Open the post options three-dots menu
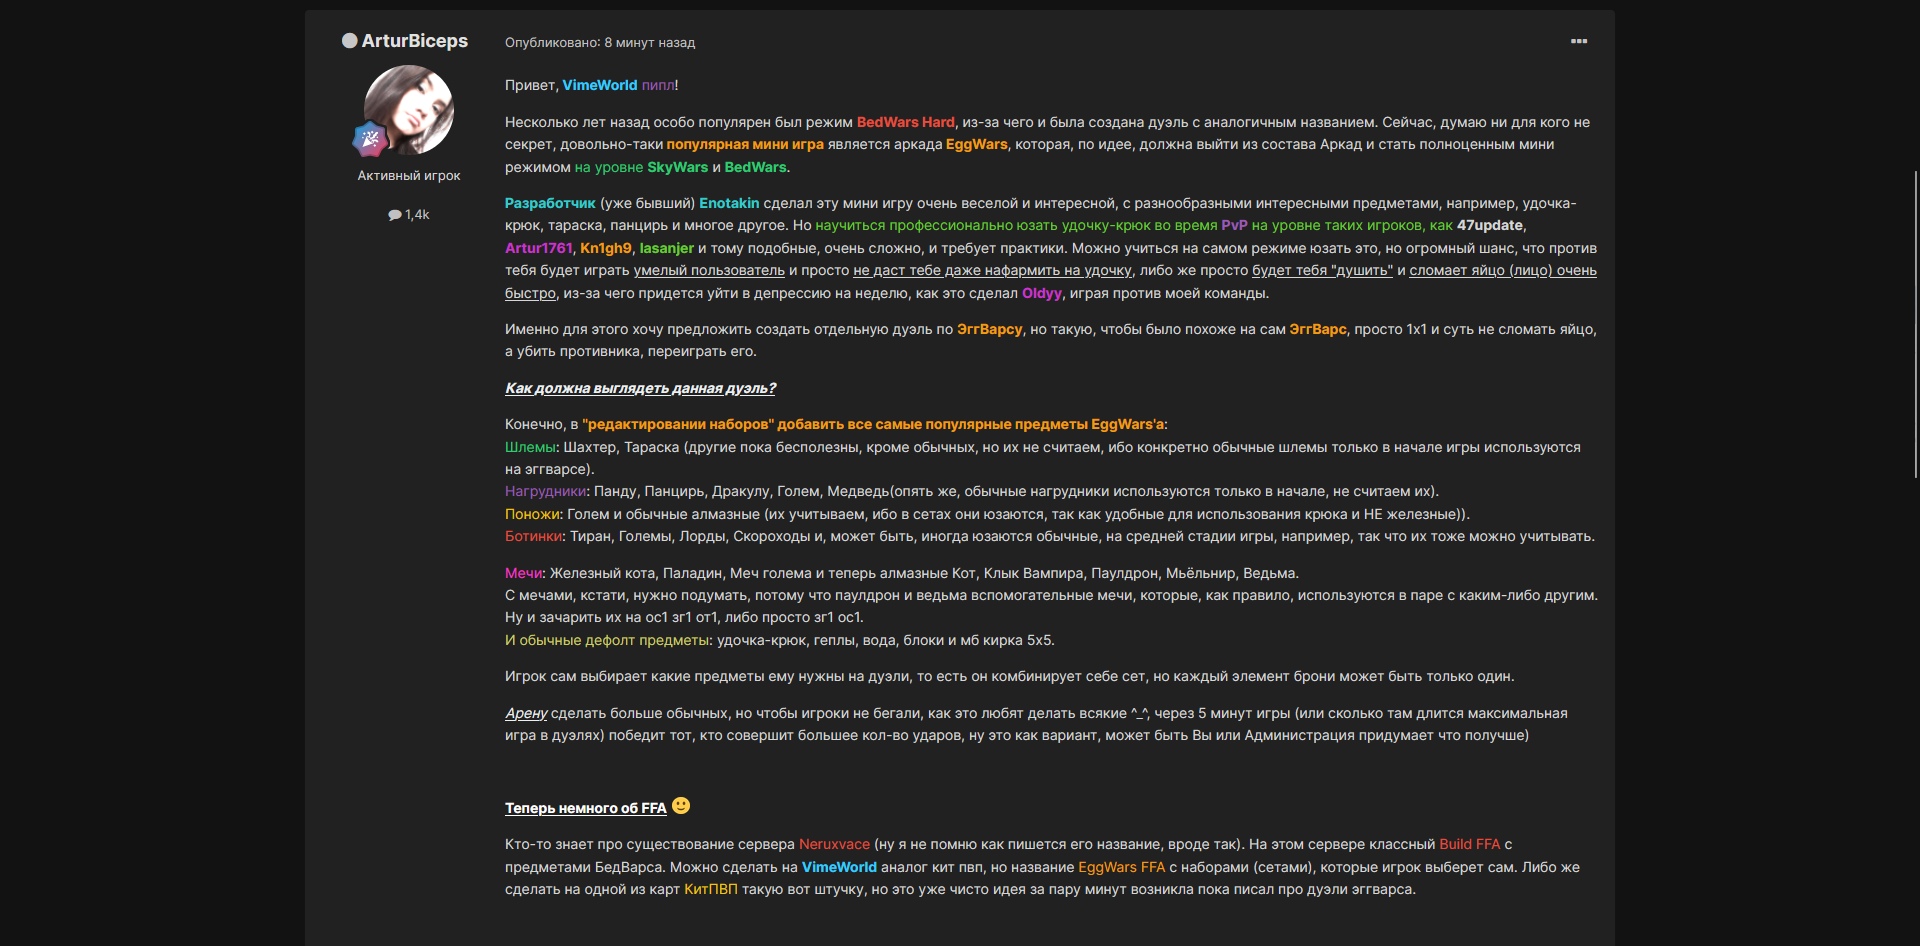This screenshot has height=946, width=1920. pos(1579,41)
